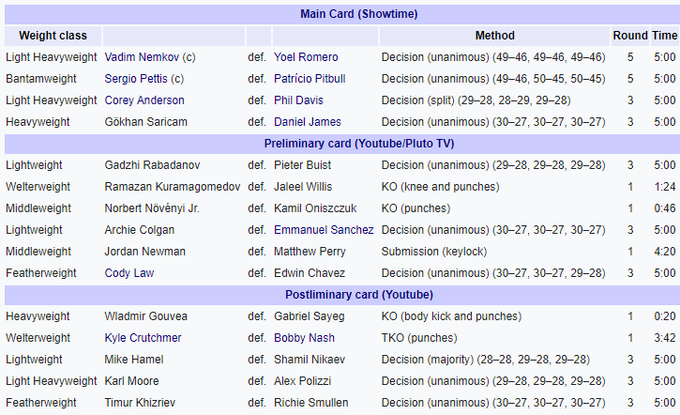The width and height of the screenshot is (680, 415).
Task: Follow the Gökhan Saricam link
Action: coord(145,122)
